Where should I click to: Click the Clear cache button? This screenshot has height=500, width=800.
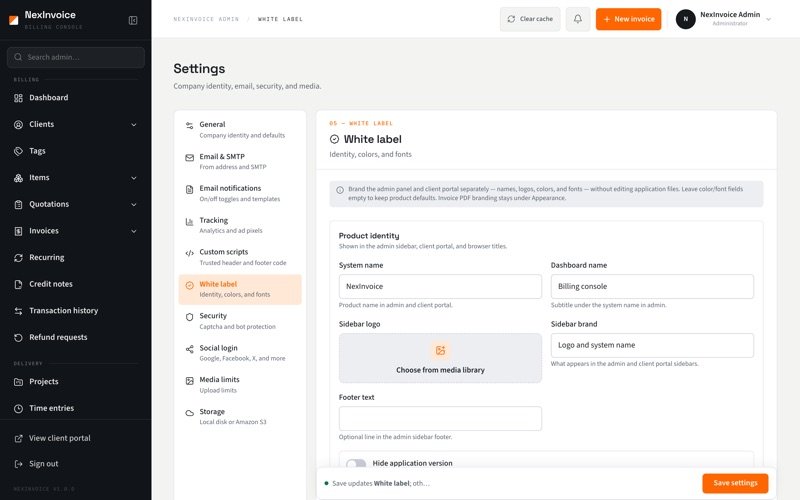(530, 19)
